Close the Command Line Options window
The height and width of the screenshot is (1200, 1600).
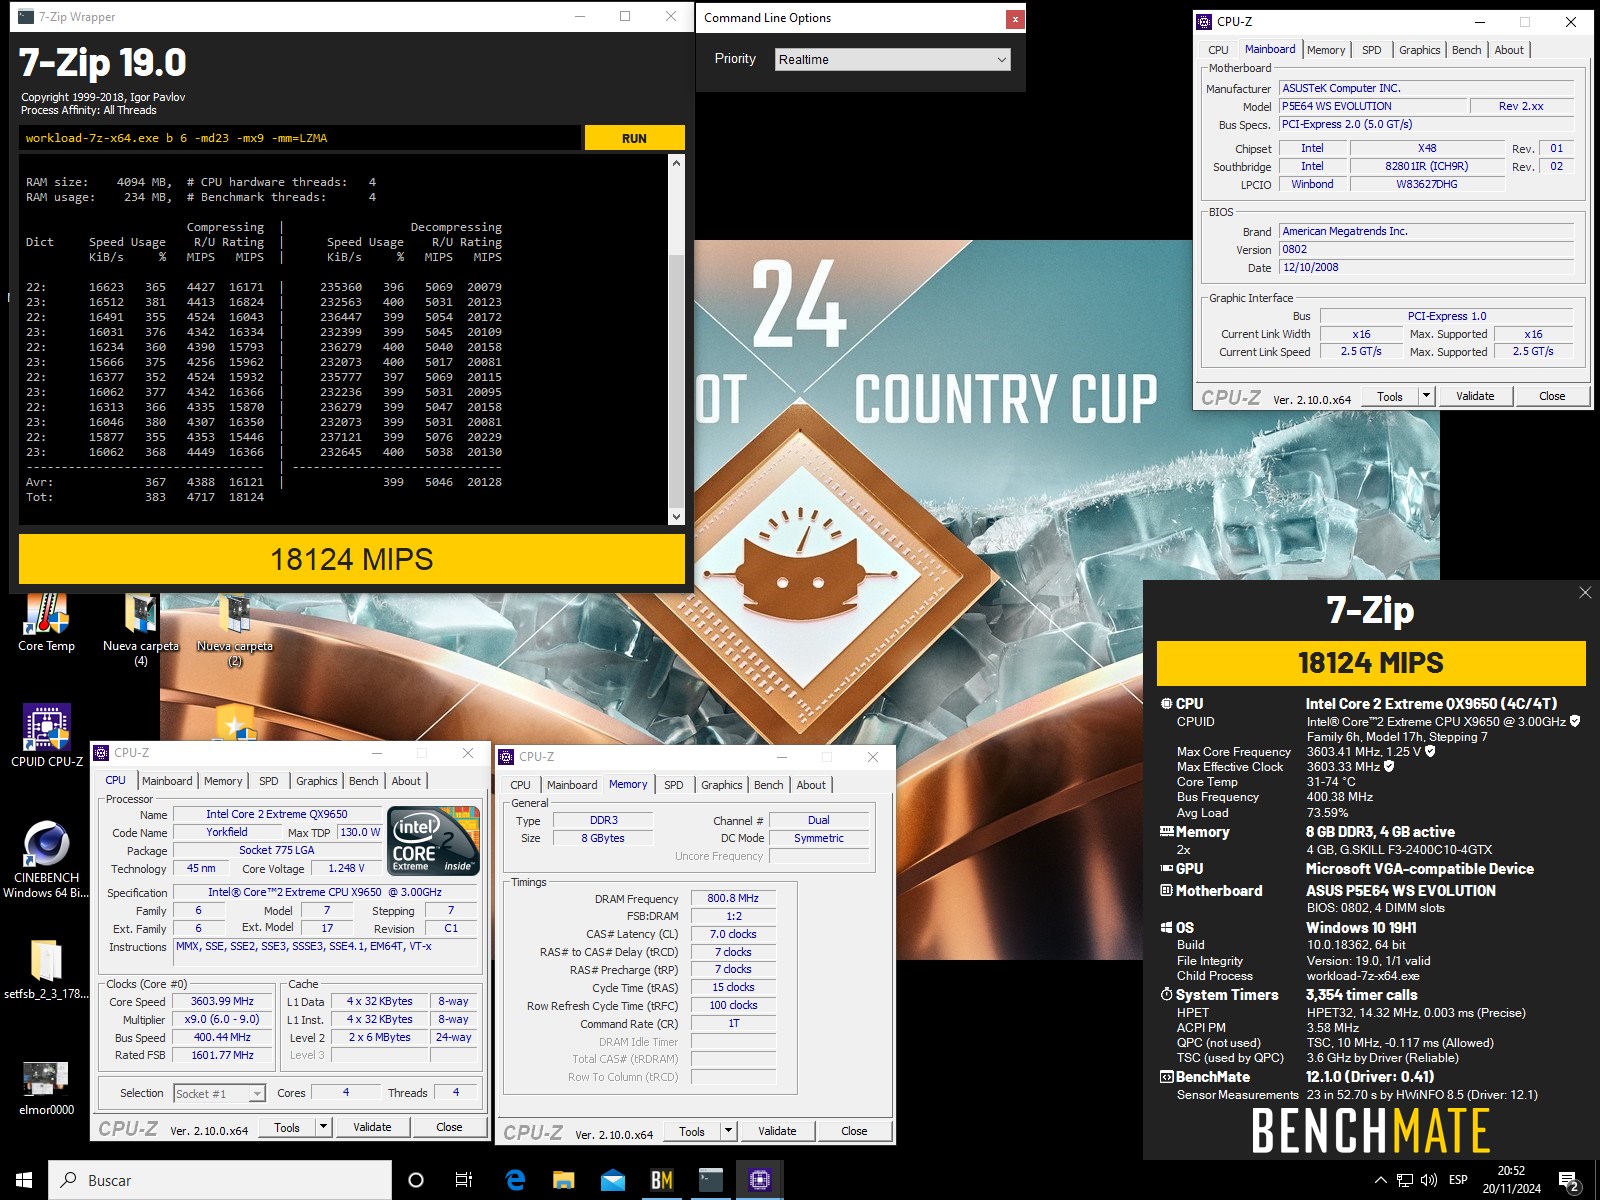1015,18
